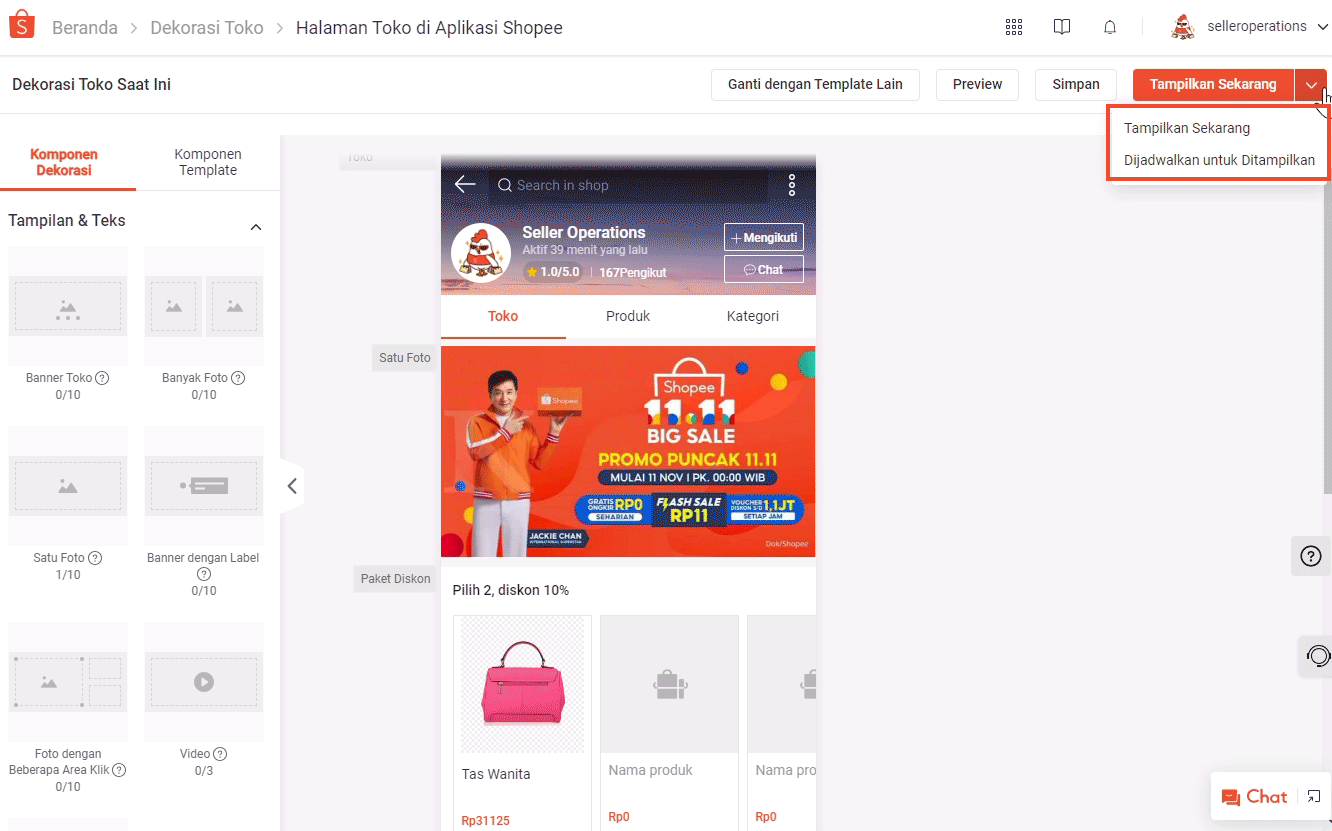Switch to the Komponen Template tab
1332x831 pixels.
(x=207, y=161)
